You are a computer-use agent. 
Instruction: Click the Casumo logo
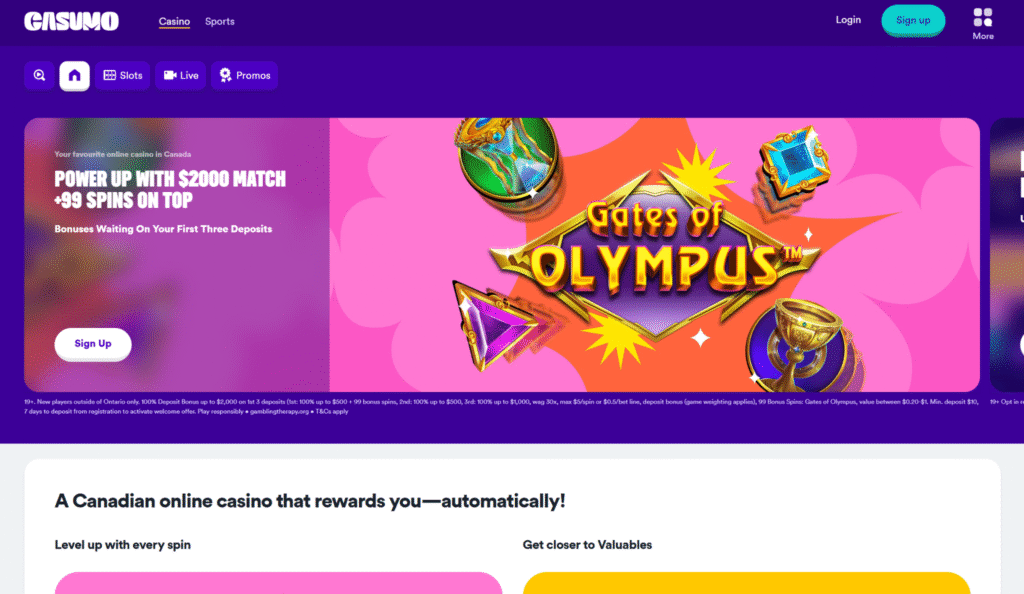[71, 21]
